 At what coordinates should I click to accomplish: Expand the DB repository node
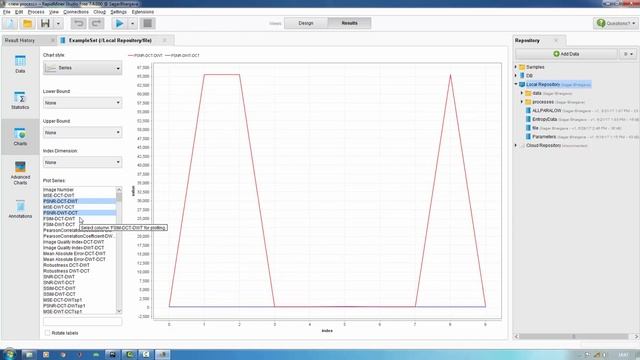pos(516,76)
